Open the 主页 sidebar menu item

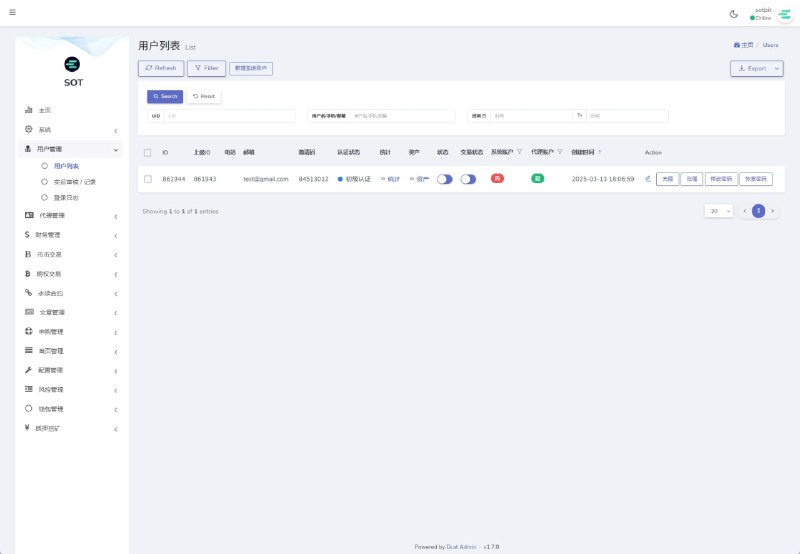coord(71,110)
